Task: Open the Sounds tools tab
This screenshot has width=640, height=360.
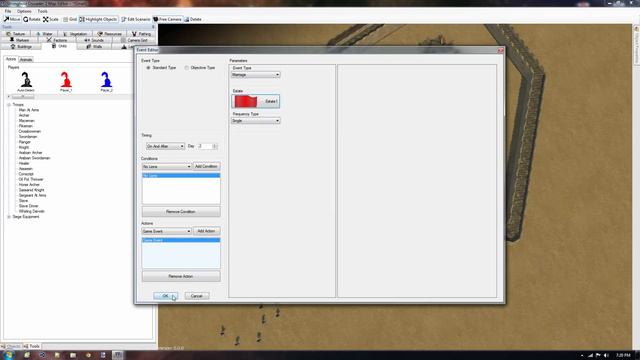Action: (x=94, y=40)
